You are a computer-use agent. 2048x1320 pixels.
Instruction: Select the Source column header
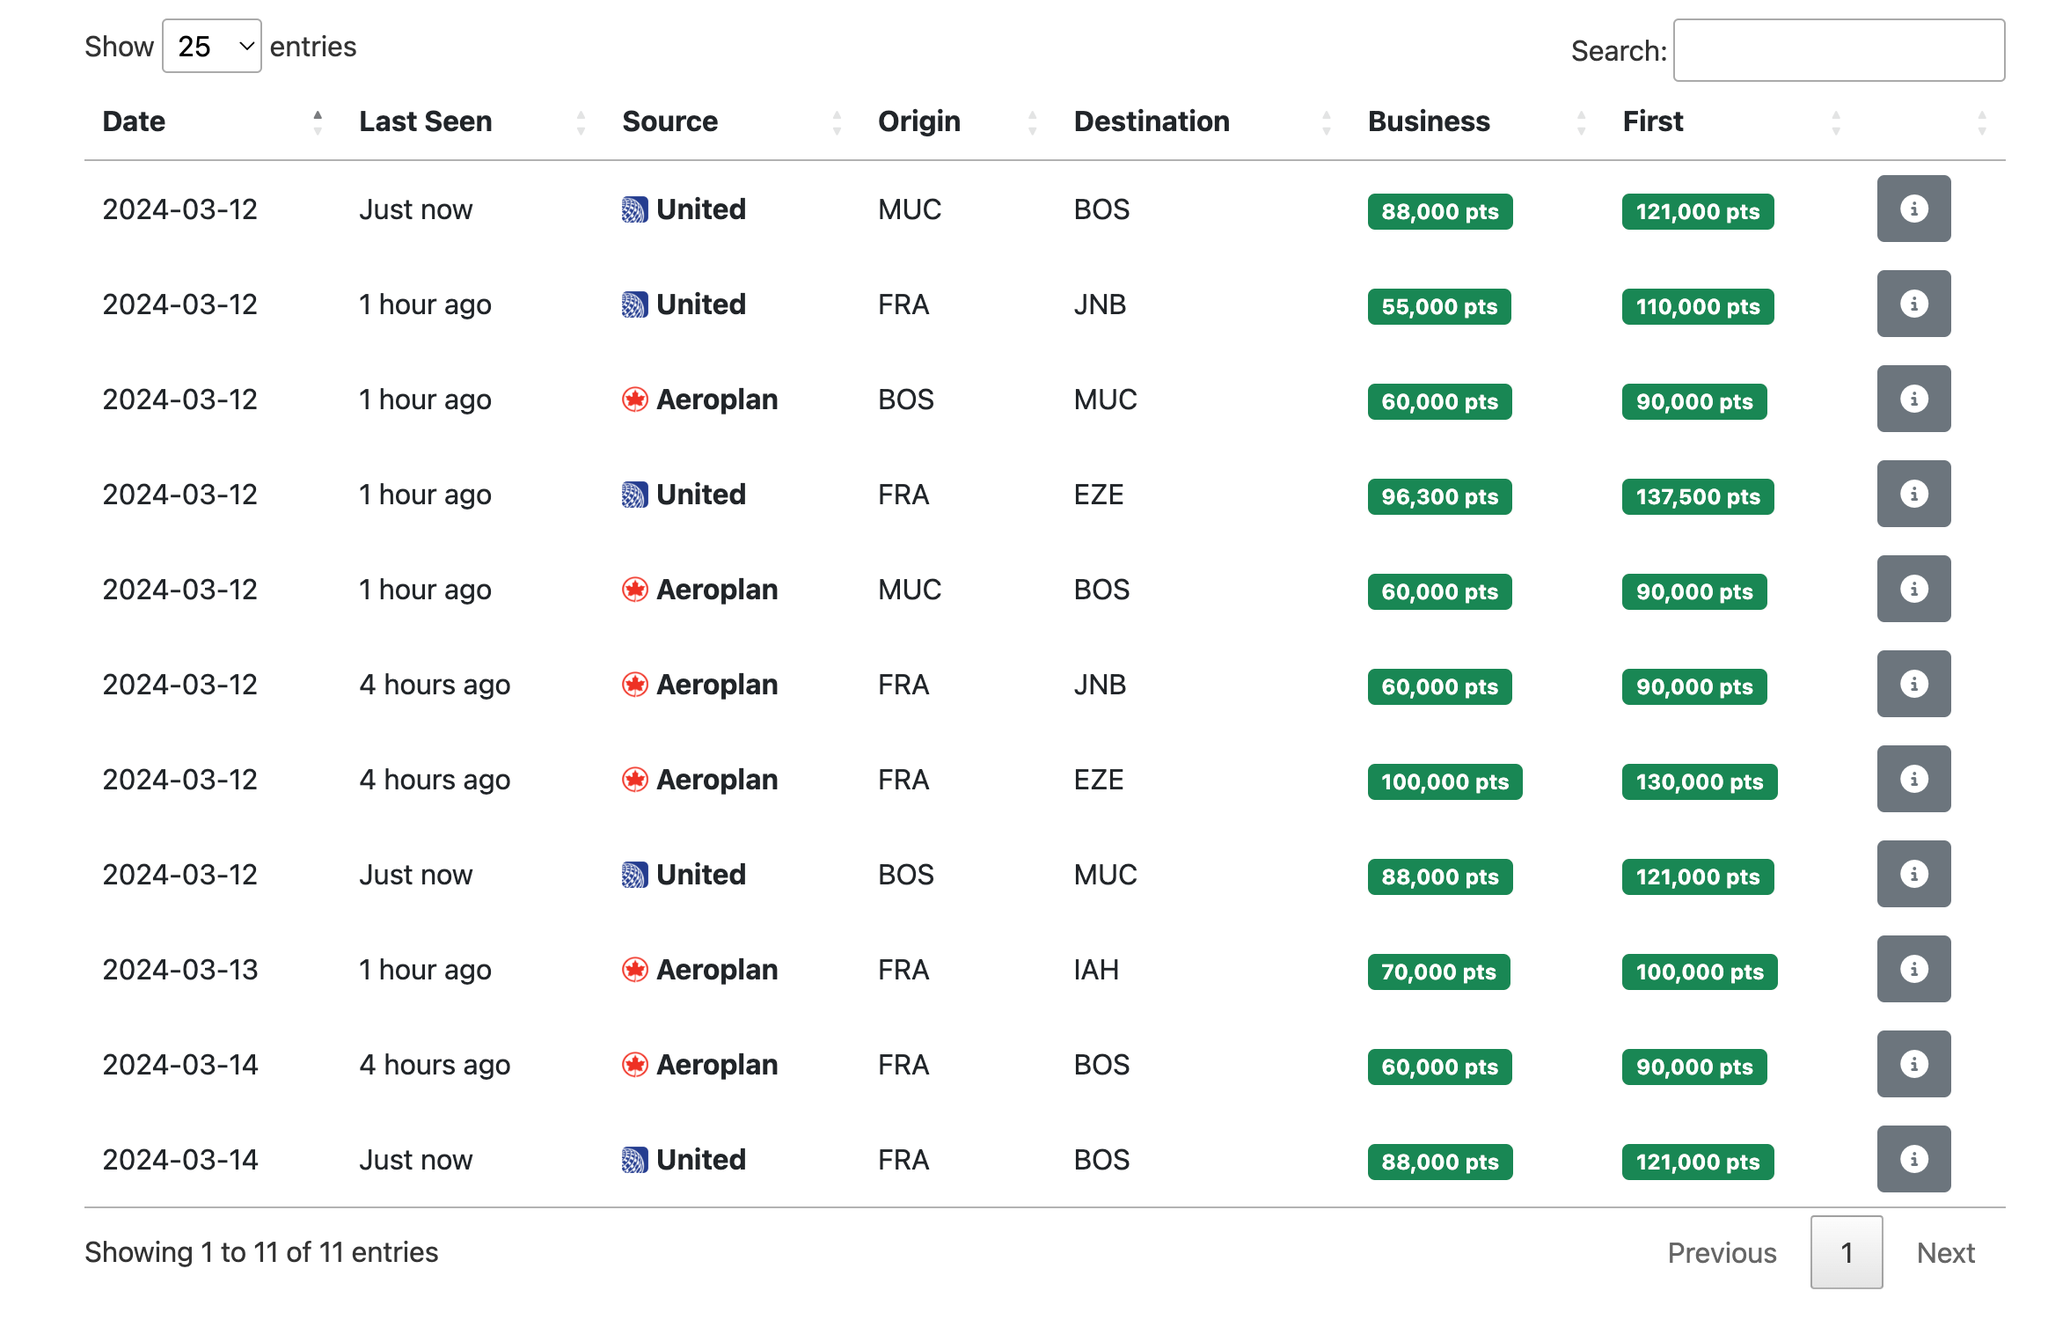670,121
